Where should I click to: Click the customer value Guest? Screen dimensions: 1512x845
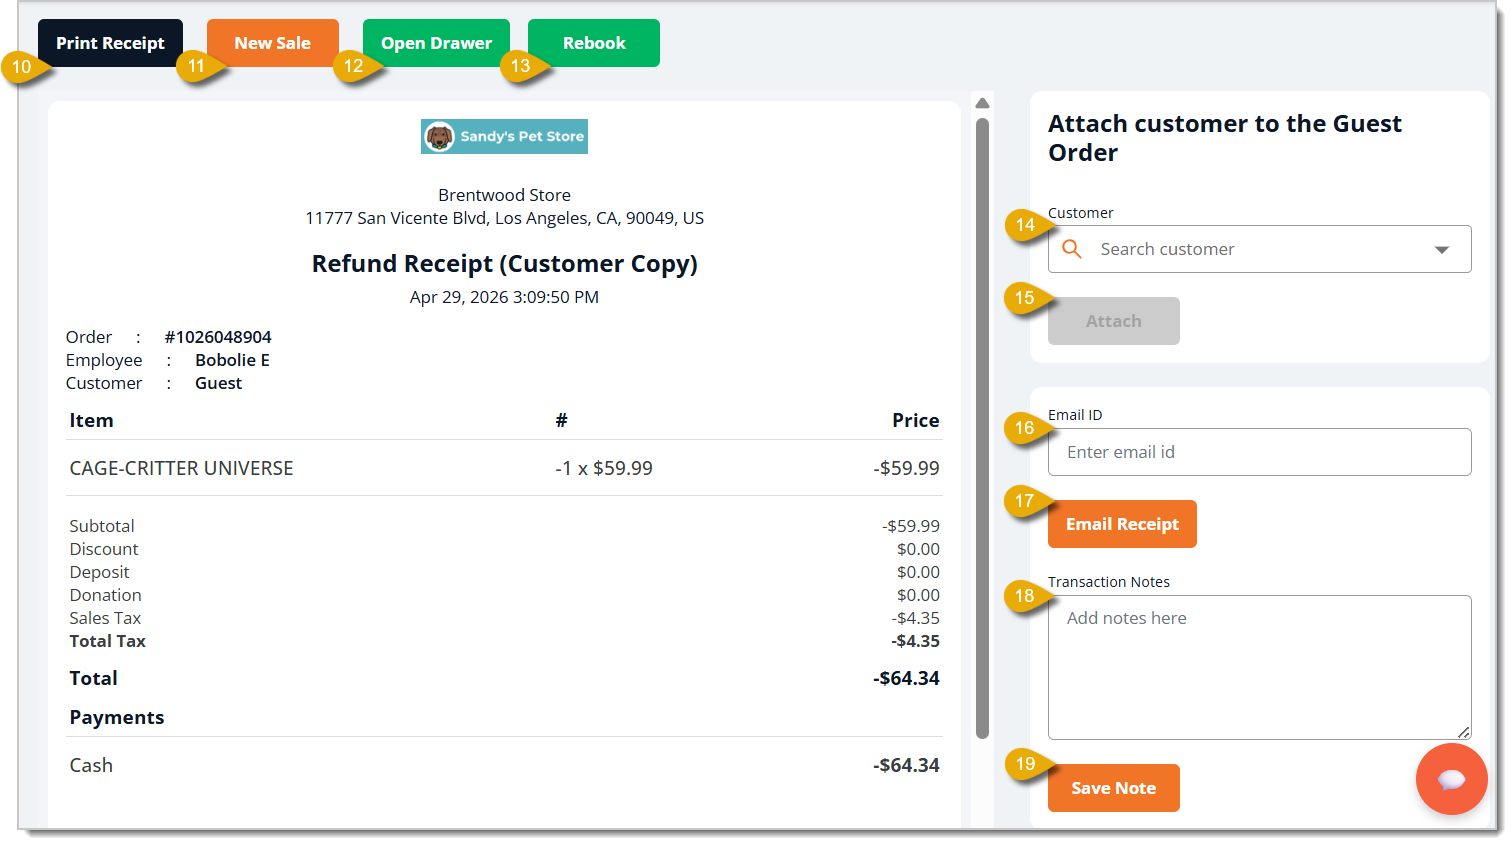[x=218, y=383]
